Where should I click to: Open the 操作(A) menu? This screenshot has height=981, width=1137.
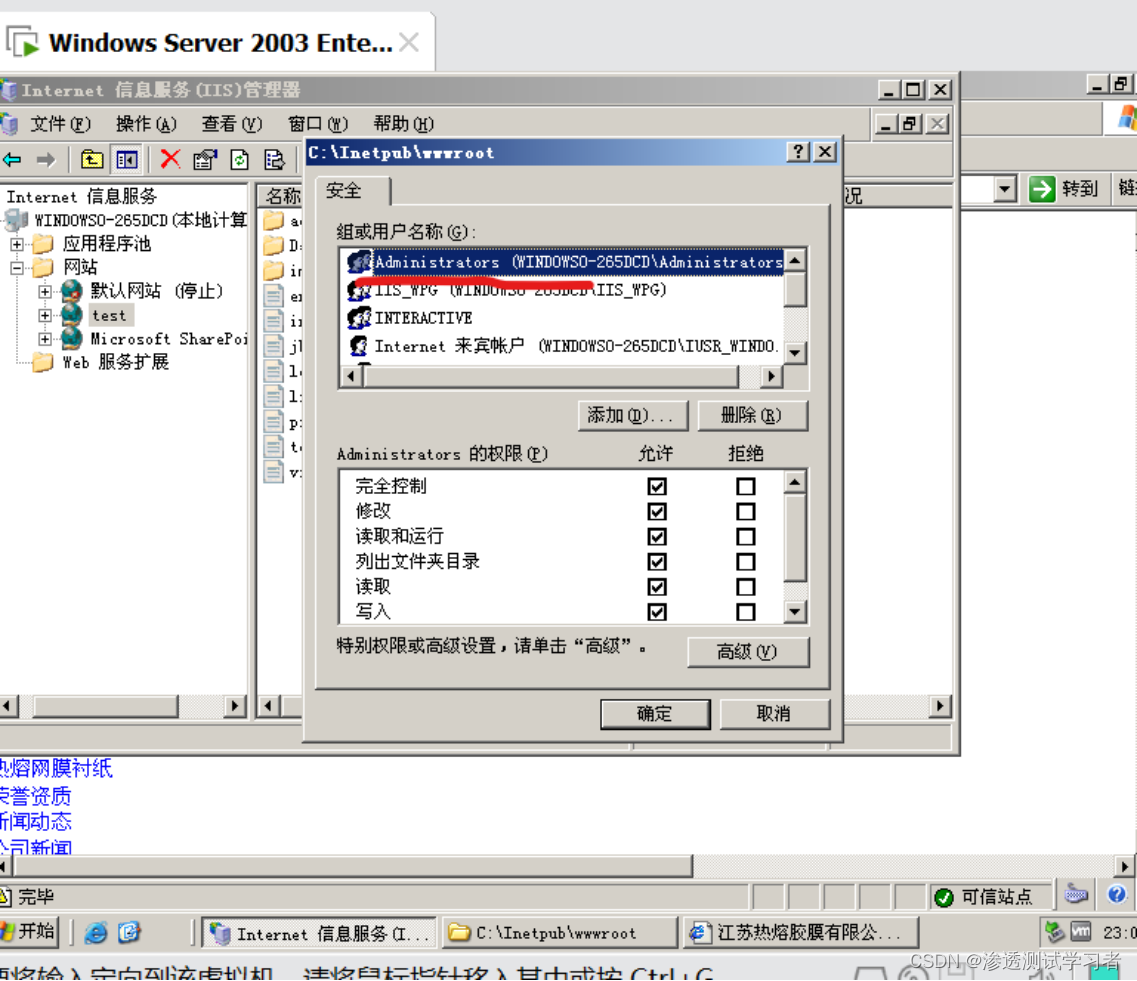point(146,124)
